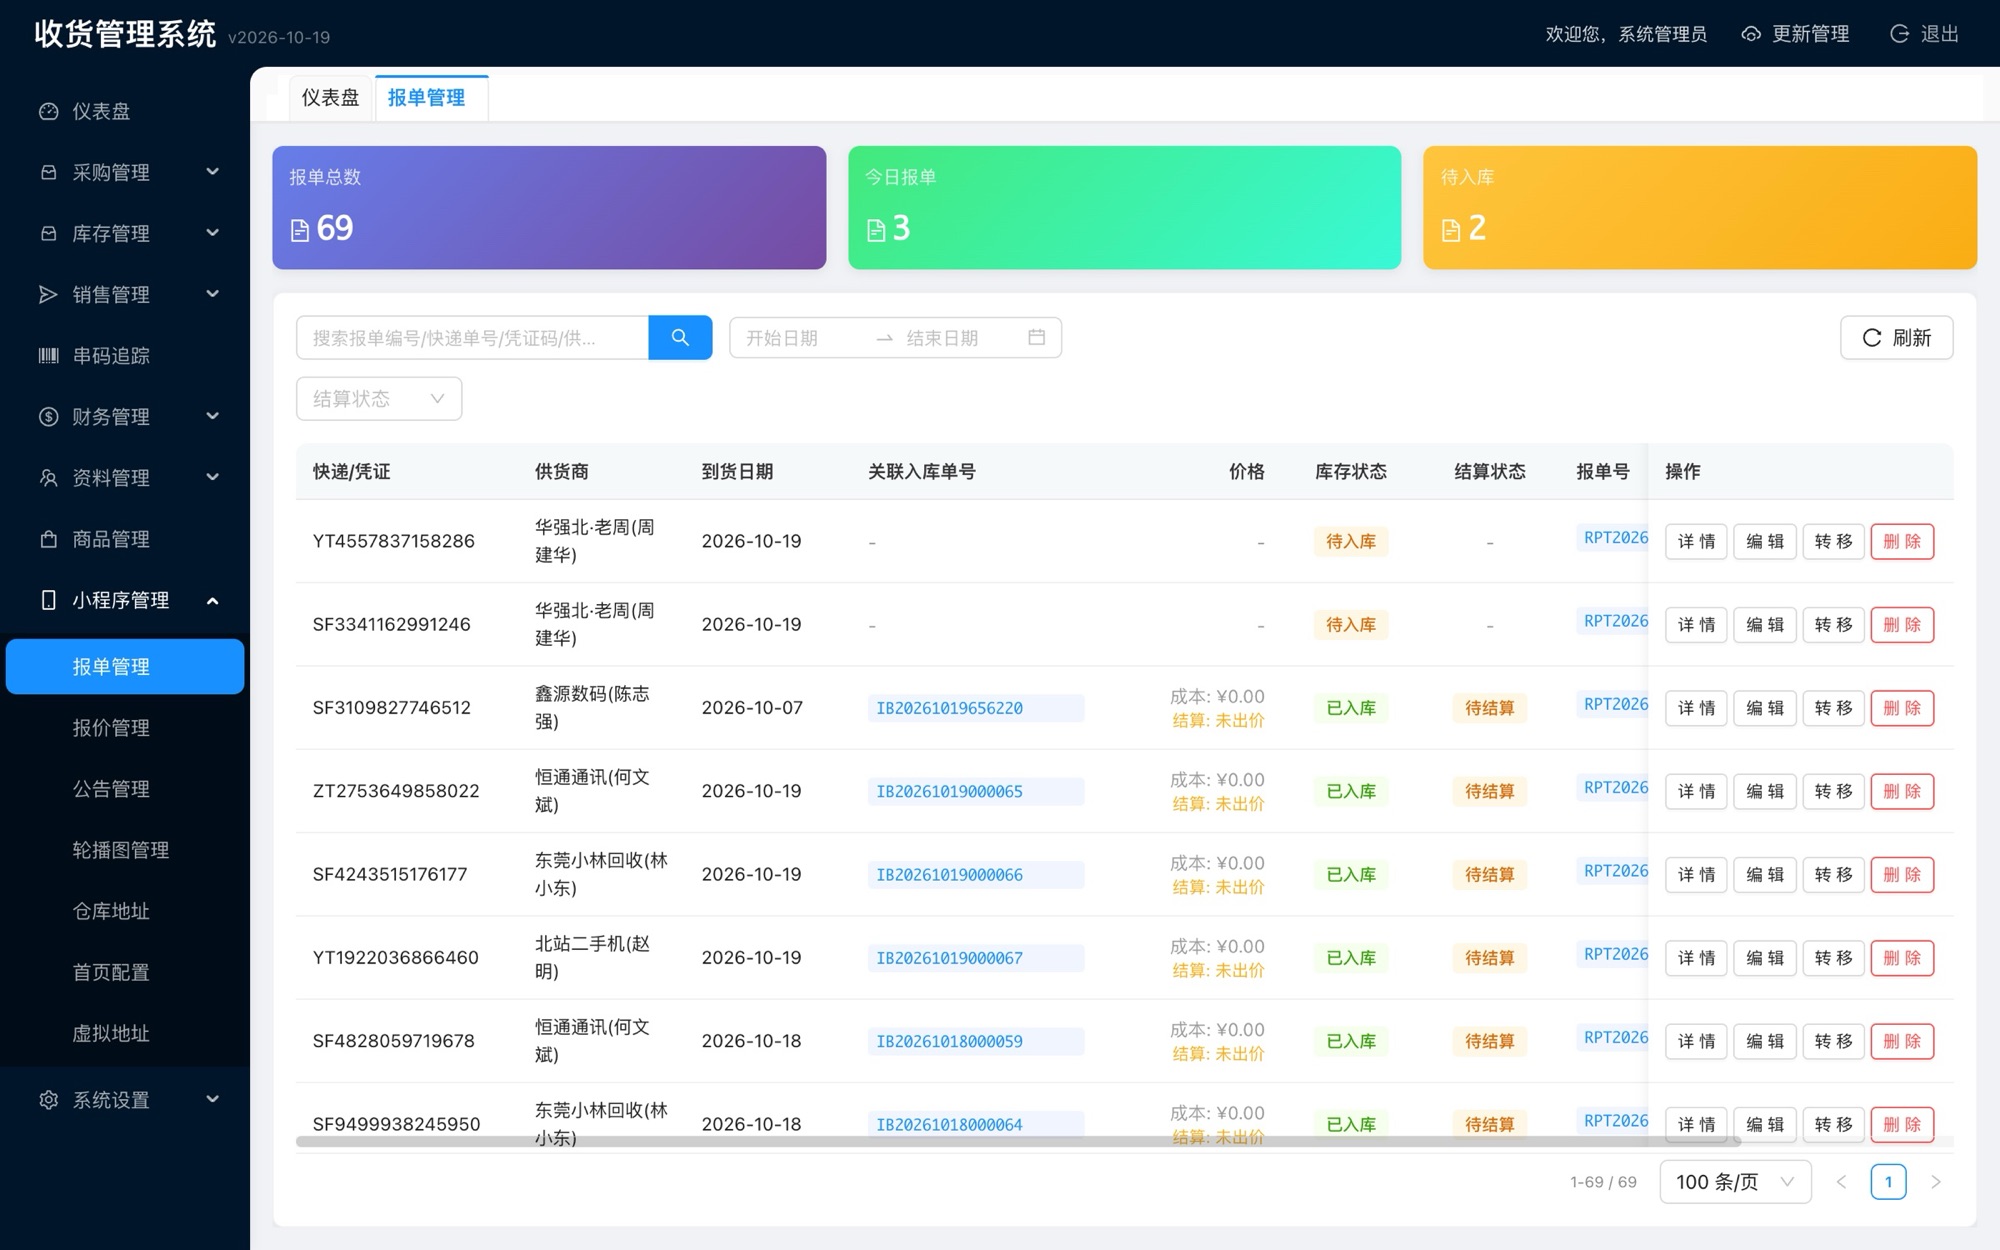2000x1250 pixels.
Task: Click the table horizontal scrollbar
Action: 1018,1141
